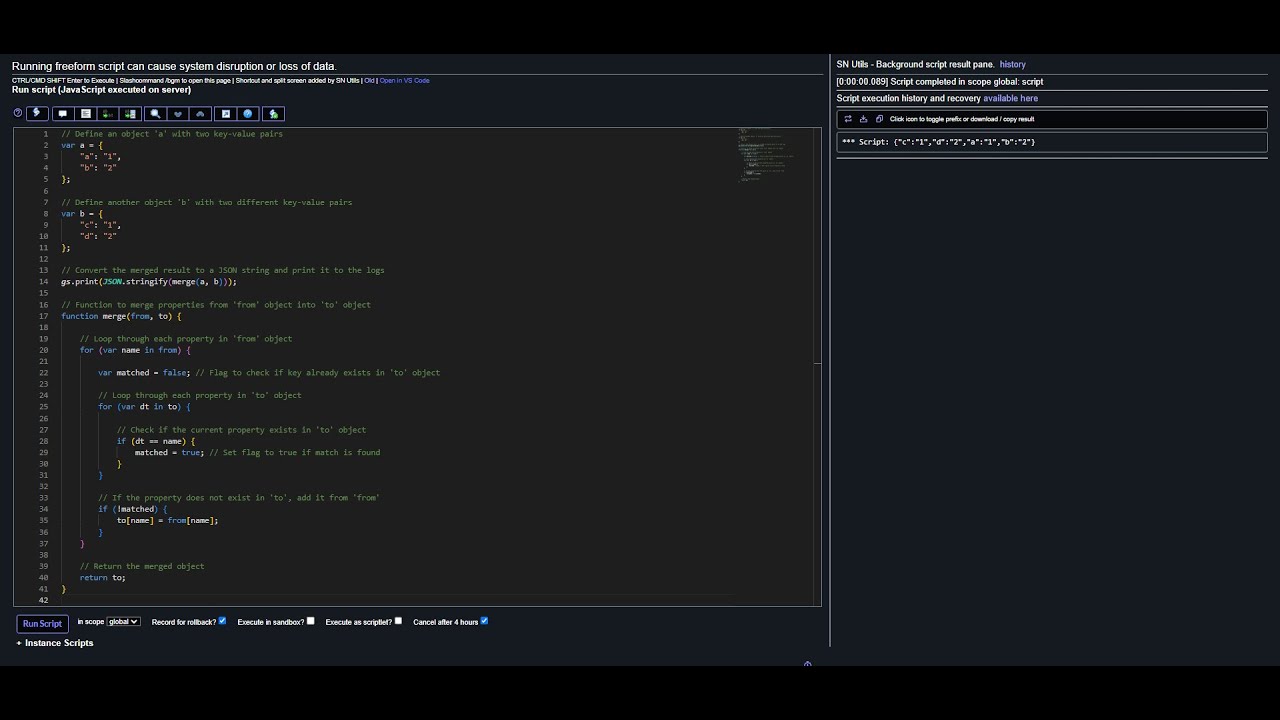
Task: Click the document lines icon in editor toolbar
Action: 86,114
